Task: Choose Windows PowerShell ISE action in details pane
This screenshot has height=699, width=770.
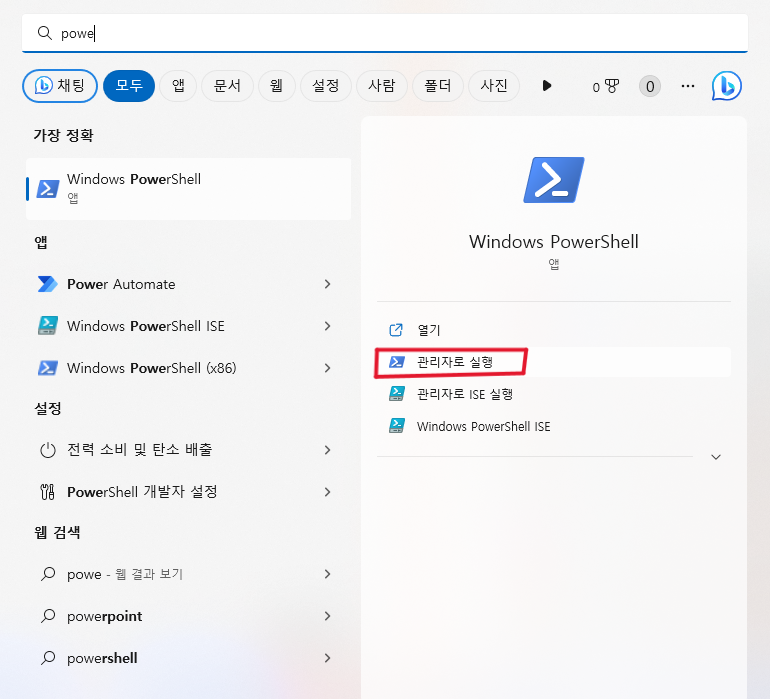Action: click(553, 426)
